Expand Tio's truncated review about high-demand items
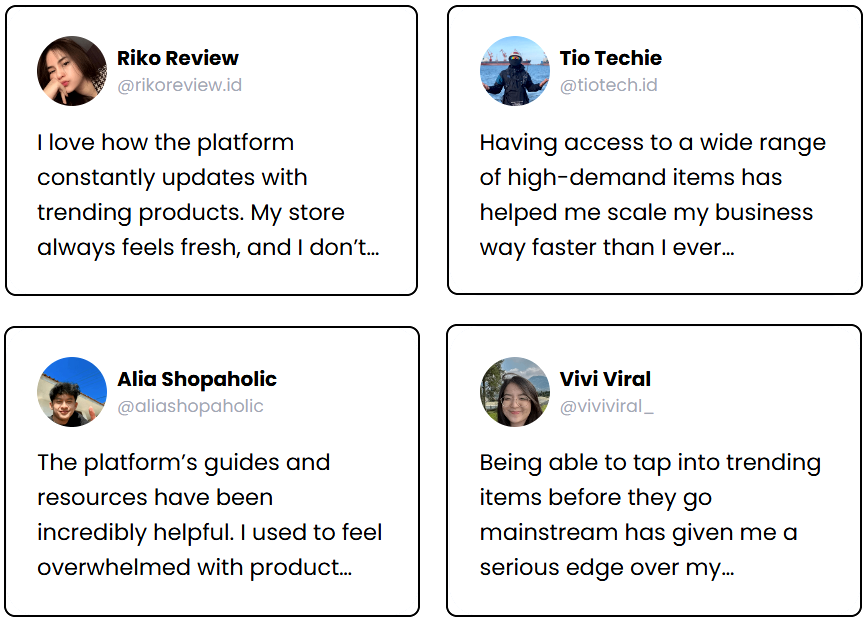Screen dimensions: 867x622 click(x=652, y=195)
